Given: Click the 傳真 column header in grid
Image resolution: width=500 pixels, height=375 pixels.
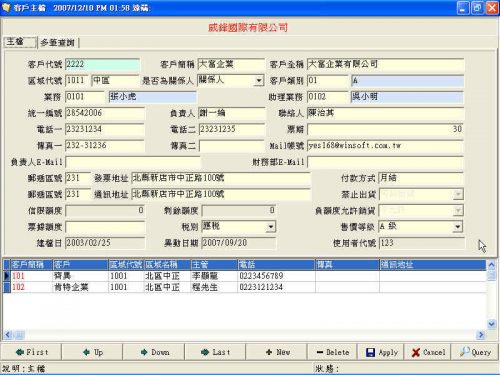Looking at the screenshot, I should [347, 265].
